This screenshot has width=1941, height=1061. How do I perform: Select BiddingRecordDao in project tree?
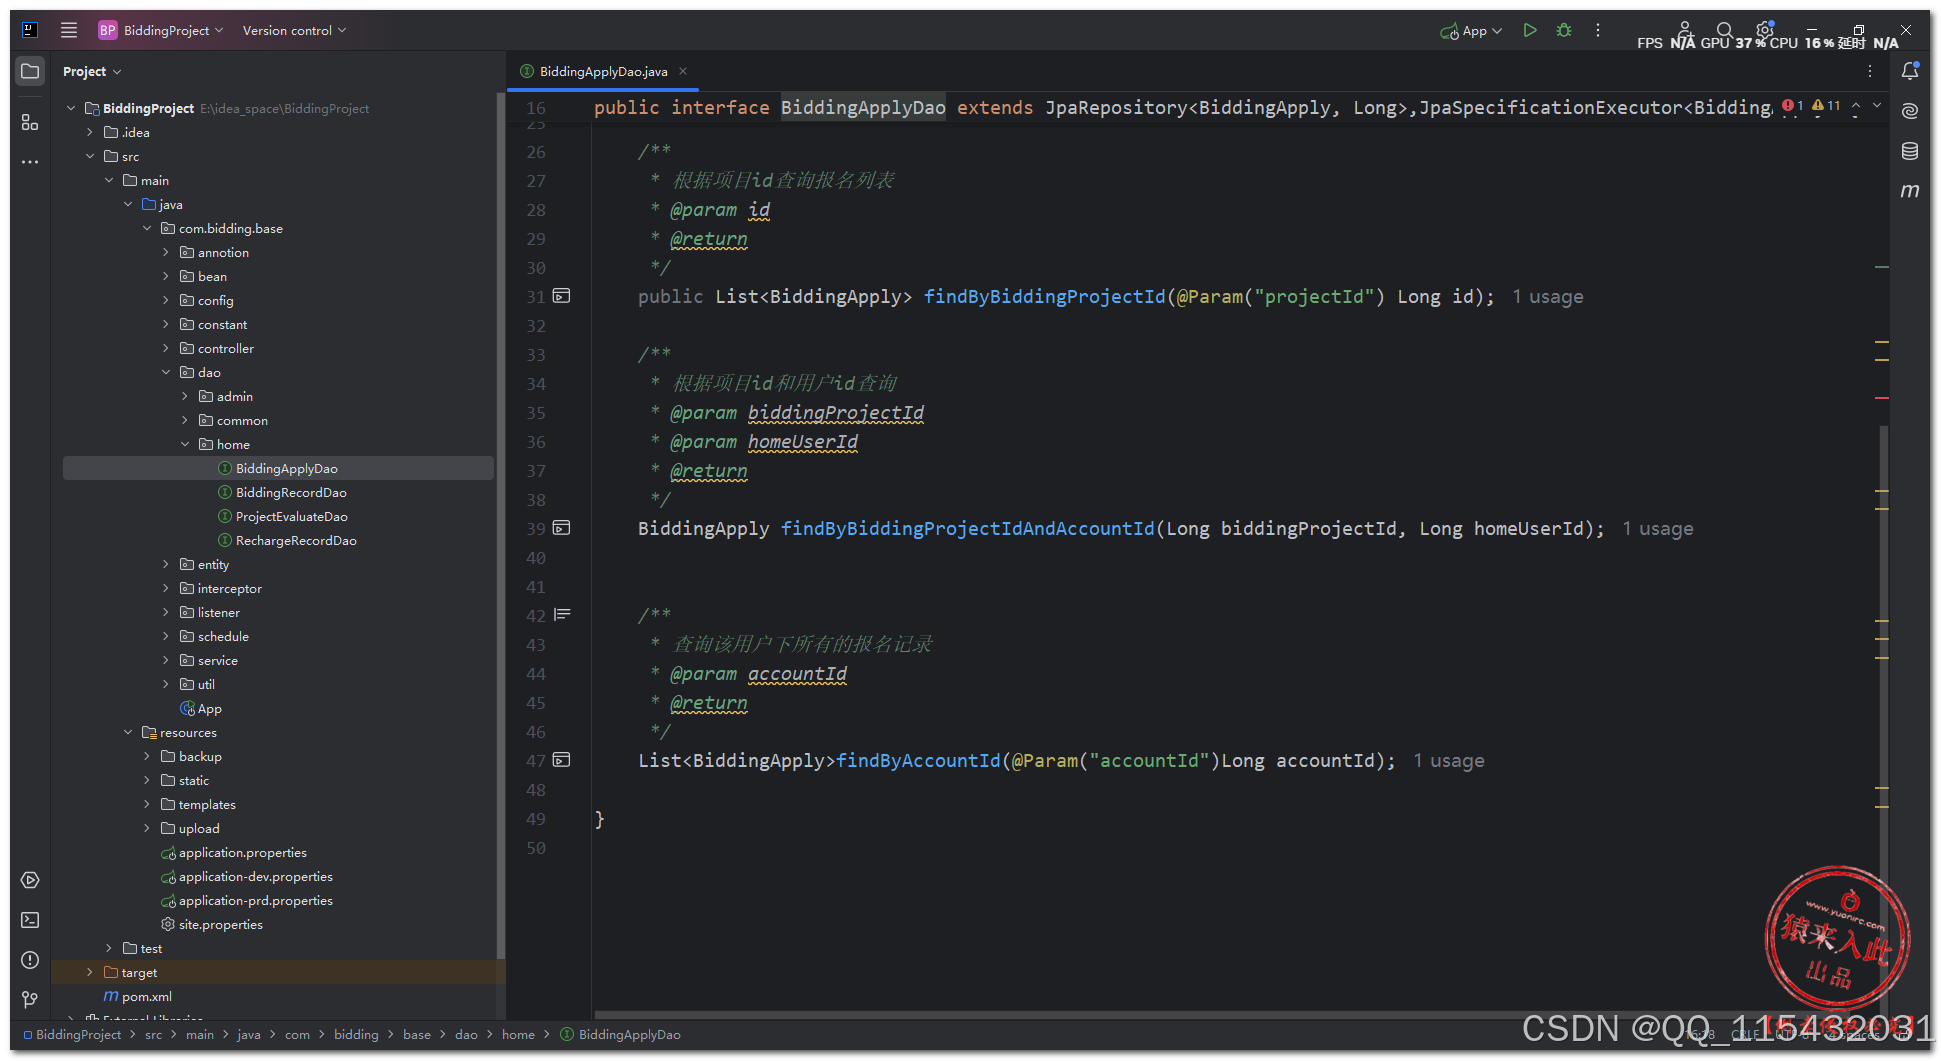pyautogui.click(x=291, y=492)
